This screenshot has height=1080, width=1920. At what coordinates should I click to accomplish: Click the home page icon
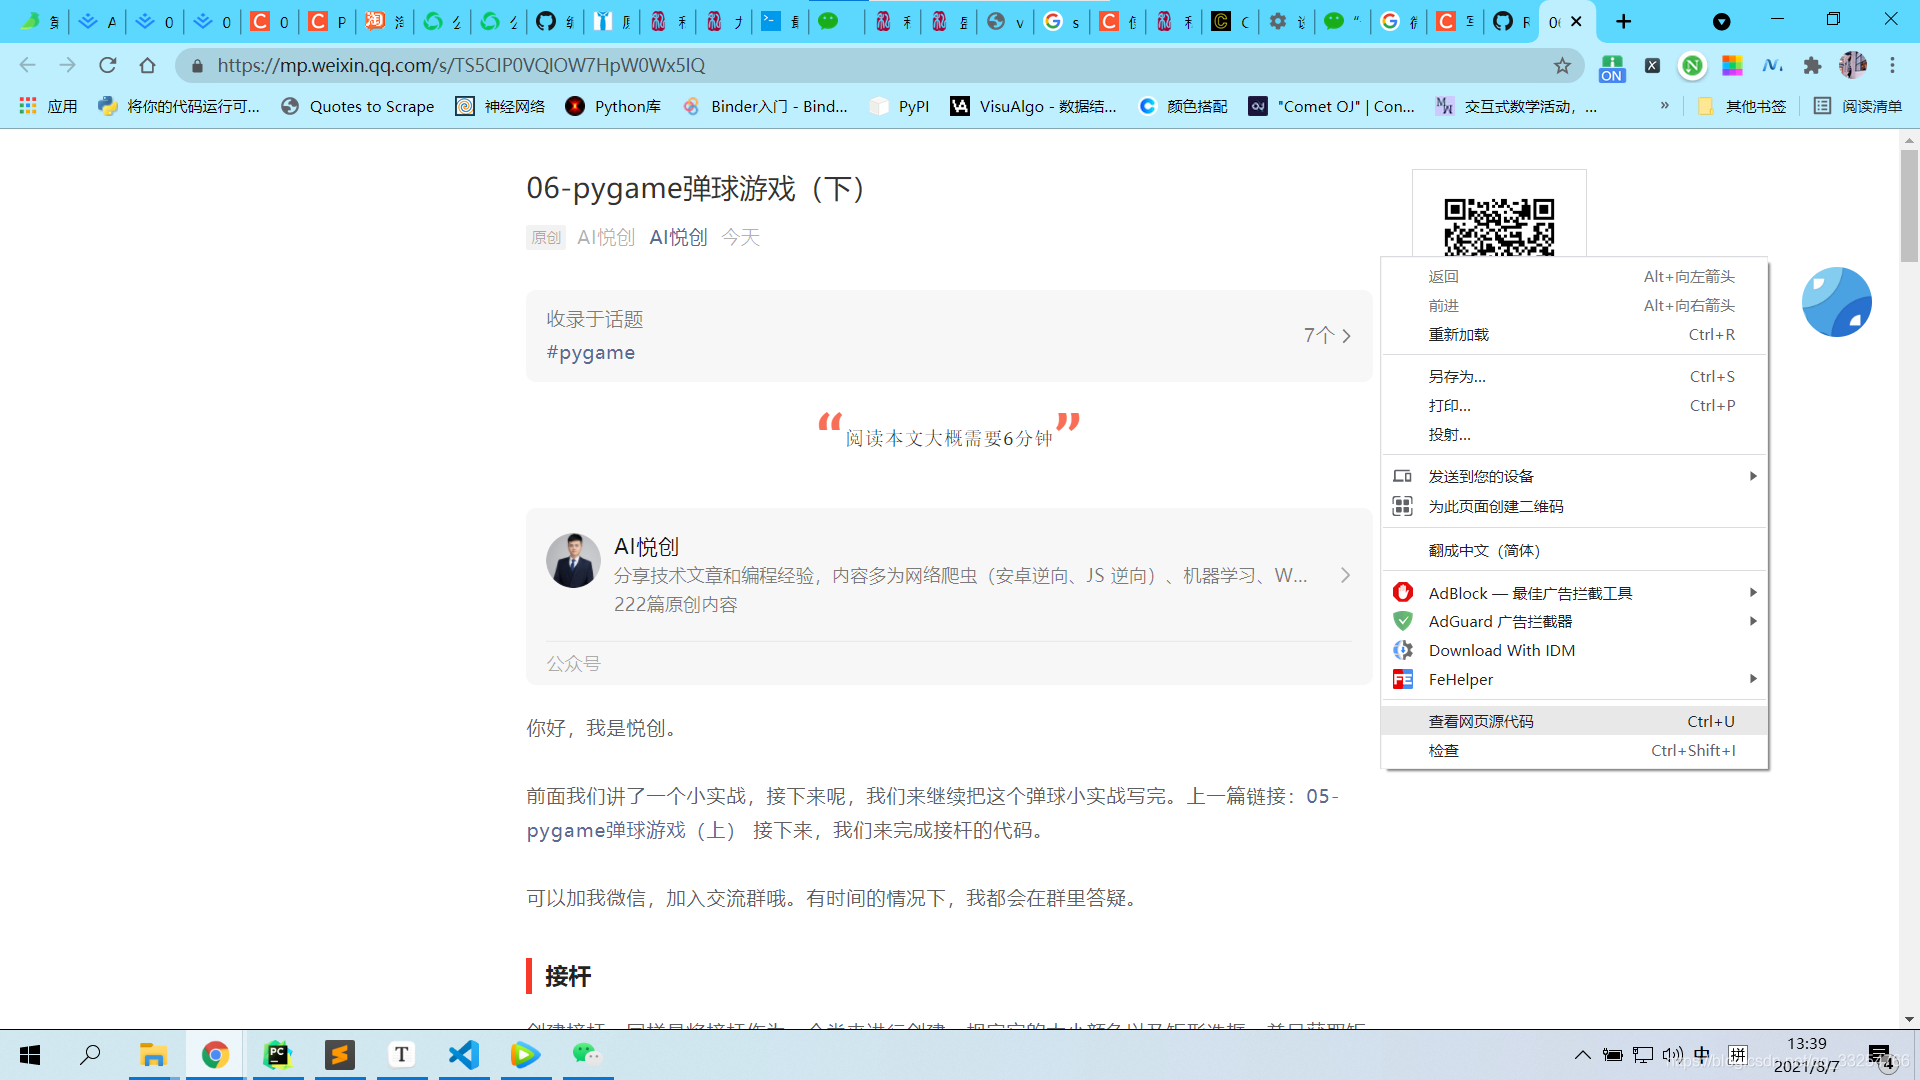pos(148,66)
